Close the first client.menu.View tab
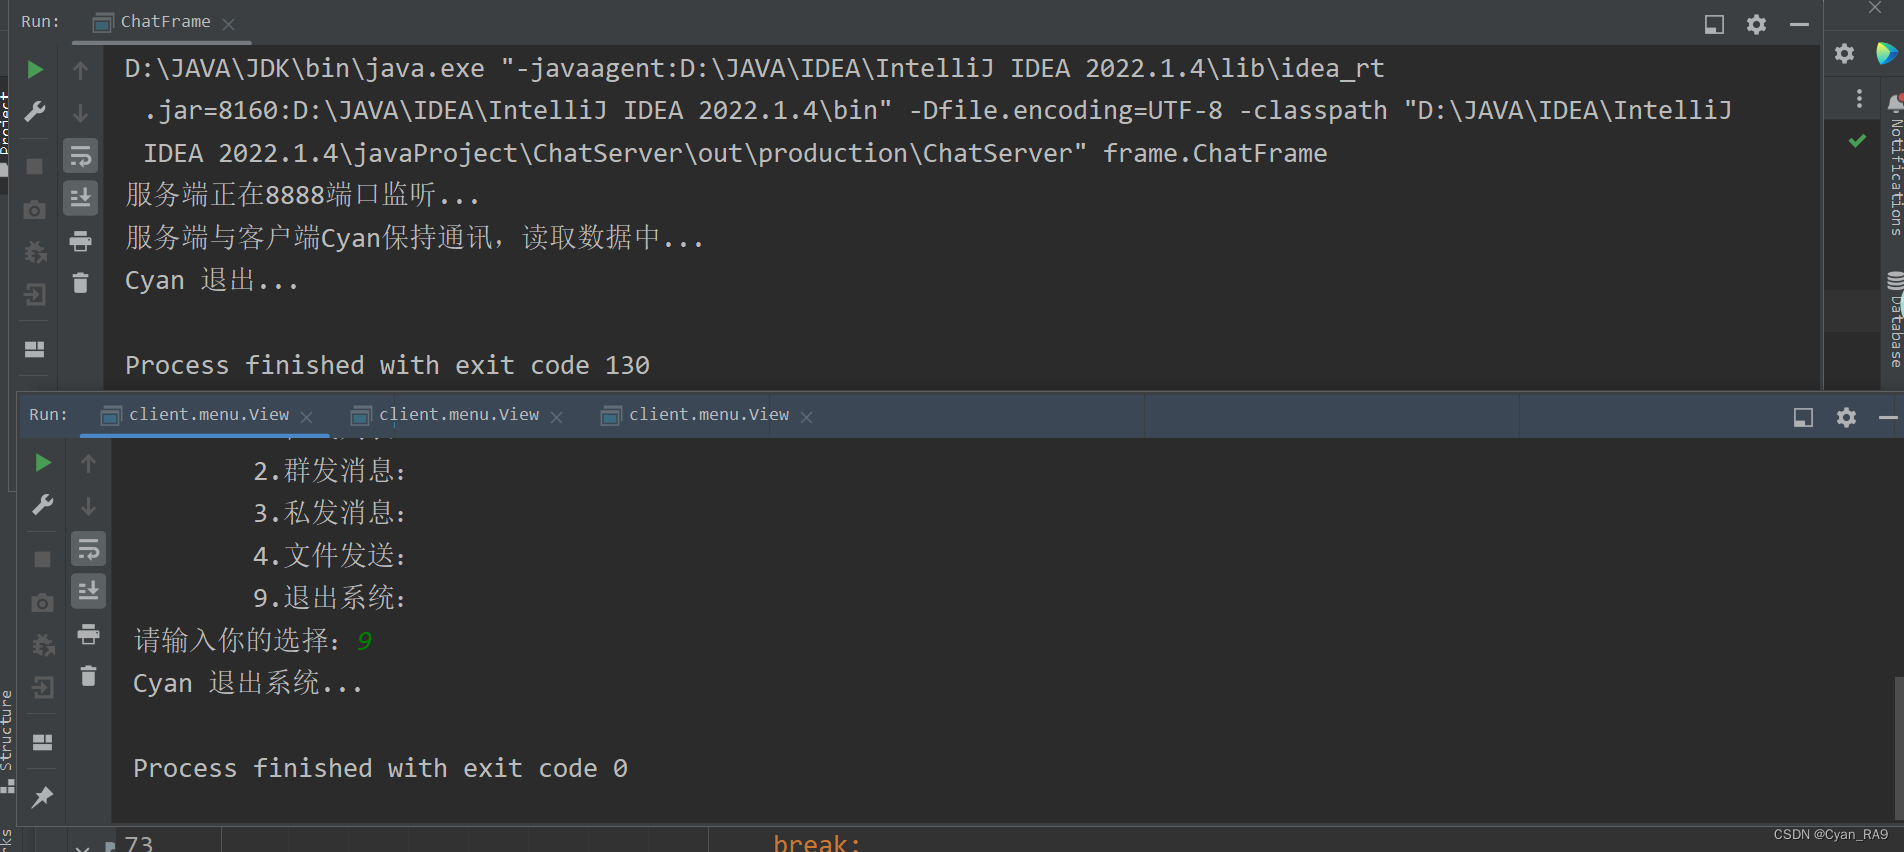The height and width of the screenshot is (852, 1904). point(307,417)
